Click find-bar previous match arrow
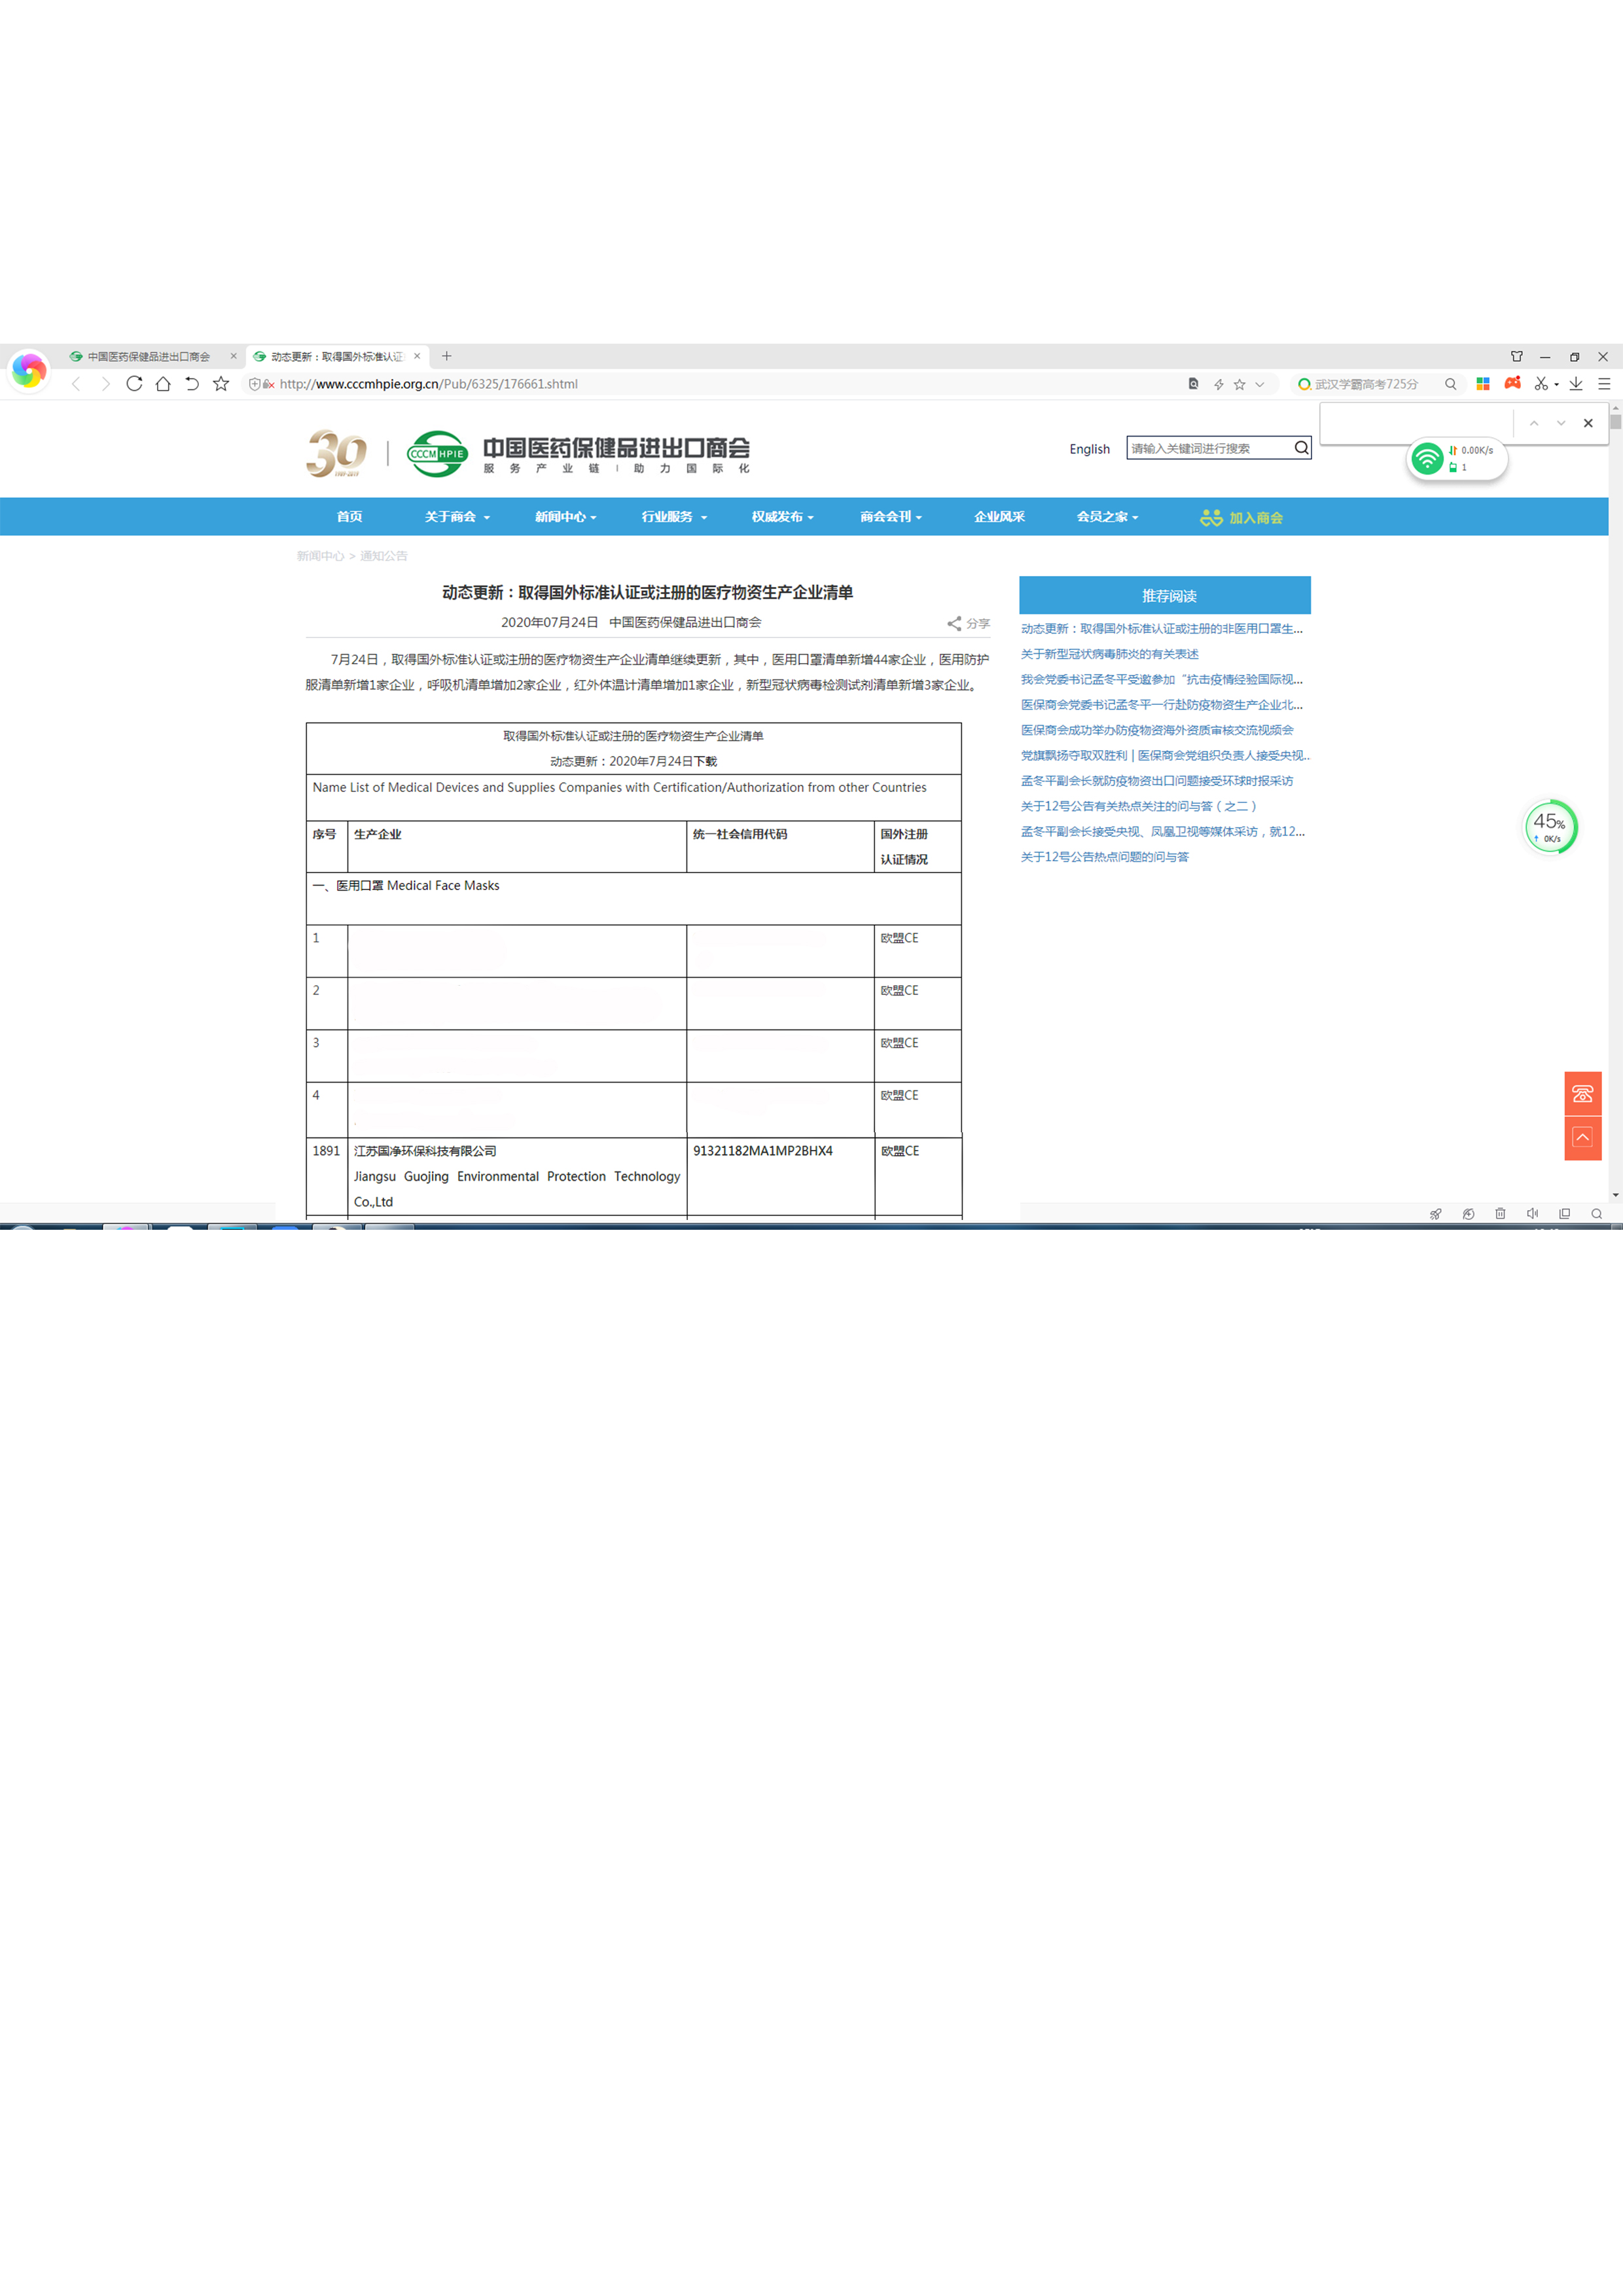Viewport: 1623px width, 2296px height. 1534,423
